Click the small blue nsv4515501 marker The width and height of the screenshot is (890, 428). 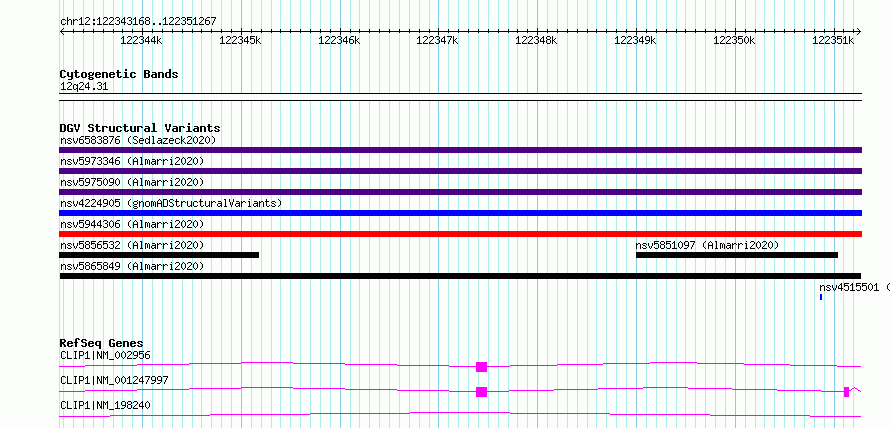pyautogui.click(x=821, y=297)
